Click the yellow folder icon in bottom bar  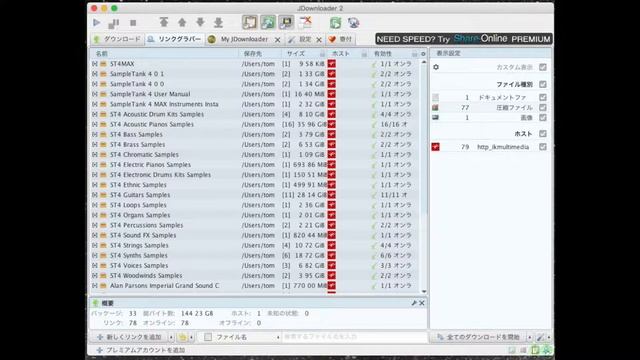(182, 337)
